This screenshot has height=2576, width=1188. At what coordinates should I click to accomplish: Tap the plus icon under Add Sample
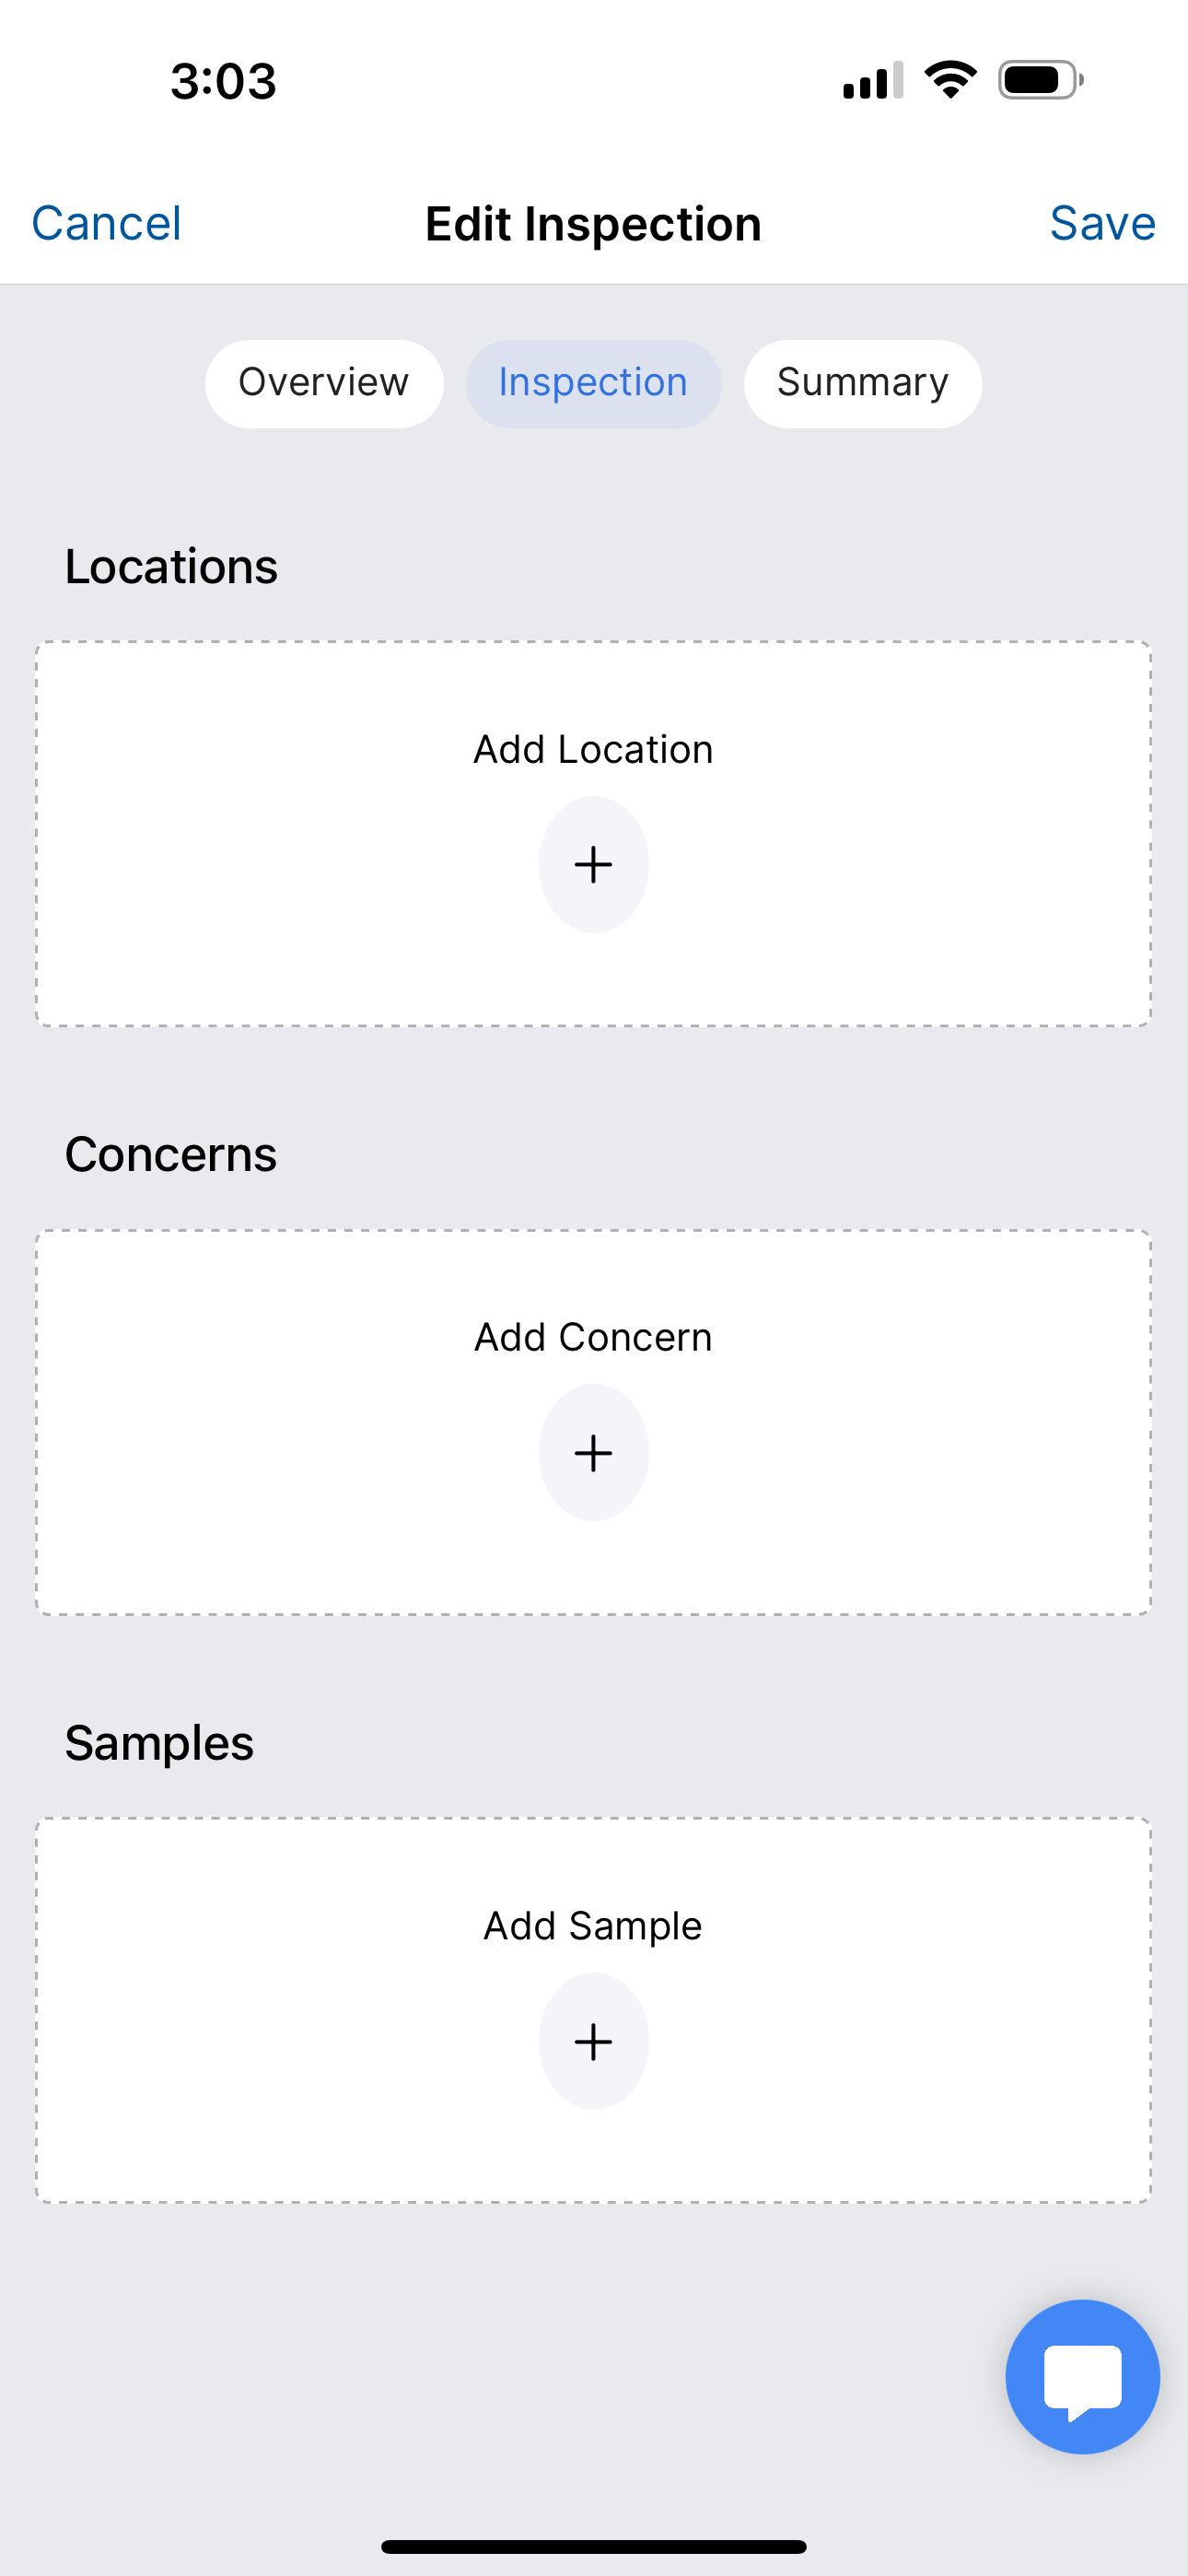click(593, 2040)
